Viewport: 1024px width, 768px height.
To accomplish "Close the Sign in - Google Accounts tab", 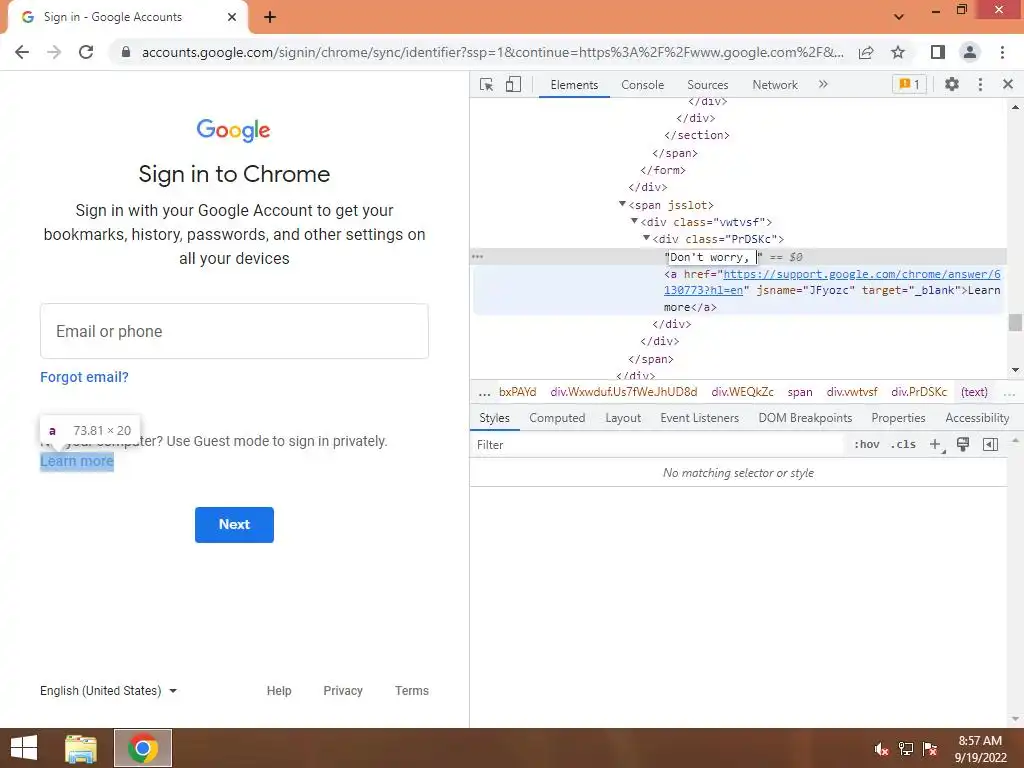I will tap(232, 17).
